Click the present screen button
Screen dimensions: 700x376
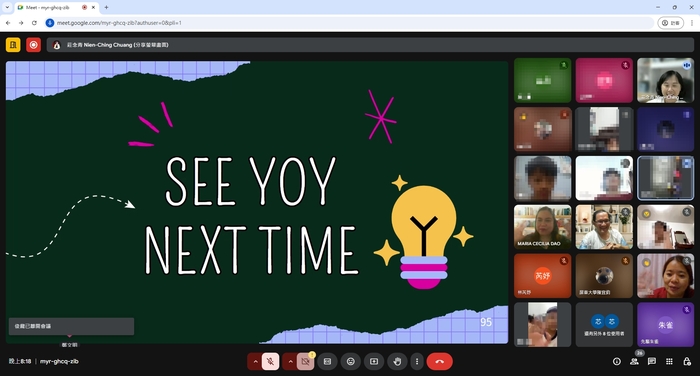click(374, 361)
